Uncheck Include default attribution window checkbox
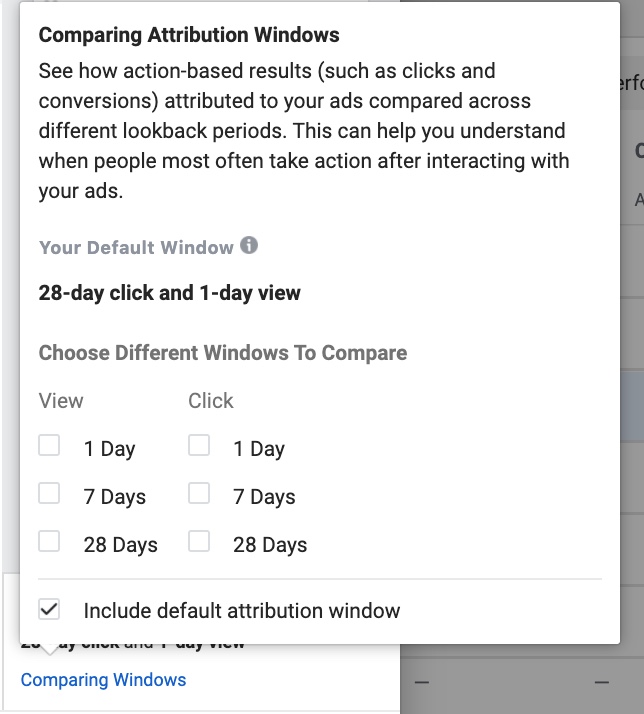 [x=49, y=609]
